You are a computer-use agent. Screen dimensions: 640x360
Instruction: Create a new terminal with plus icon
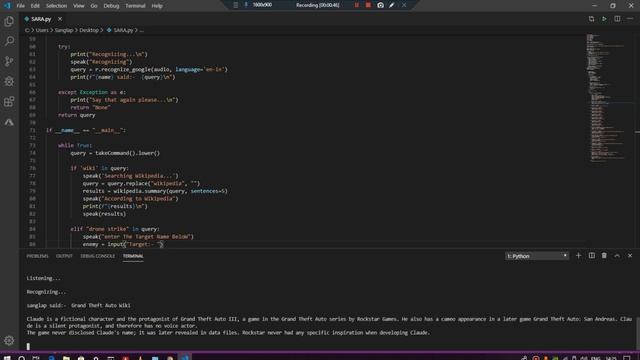(578, 256)
